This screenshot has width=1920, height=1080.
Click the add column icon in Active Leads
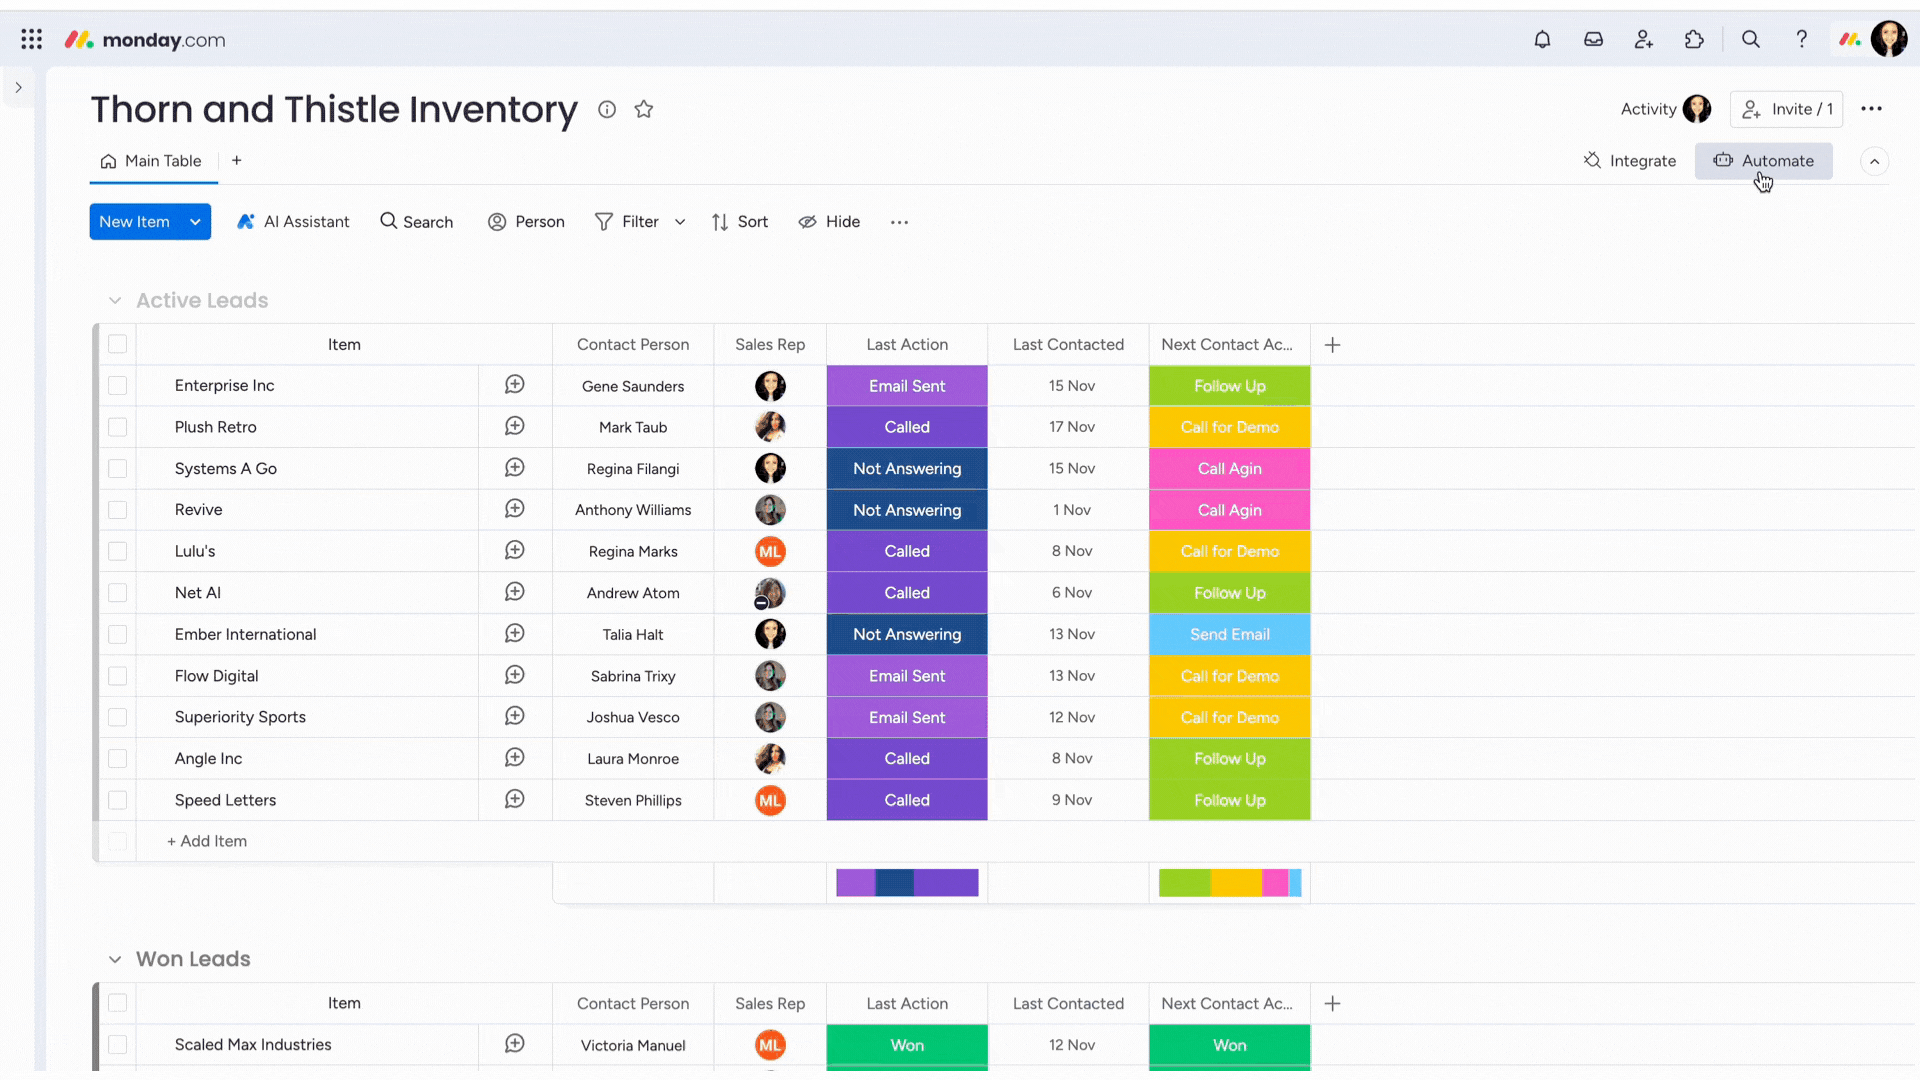(1332, 344)
